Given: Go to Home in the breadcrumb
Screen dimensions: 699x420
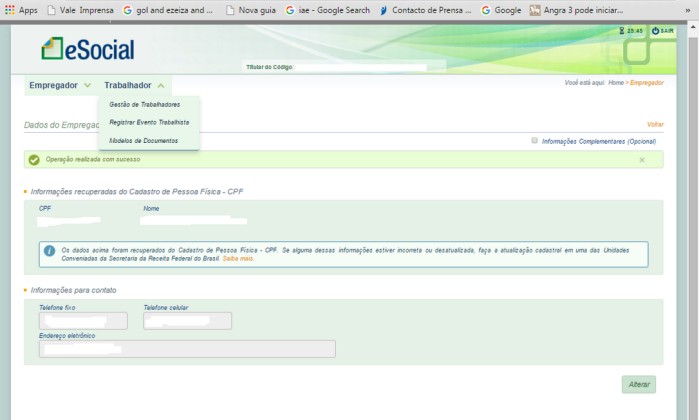Looking at the screenshot, I should (616, 82).
